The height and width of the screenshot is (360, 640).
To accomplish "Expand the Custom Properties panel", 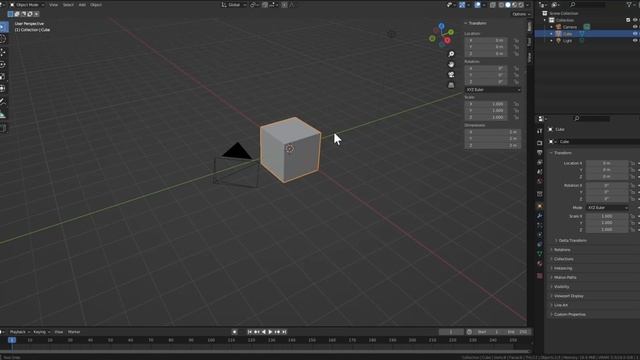I will tap(570, 314).
